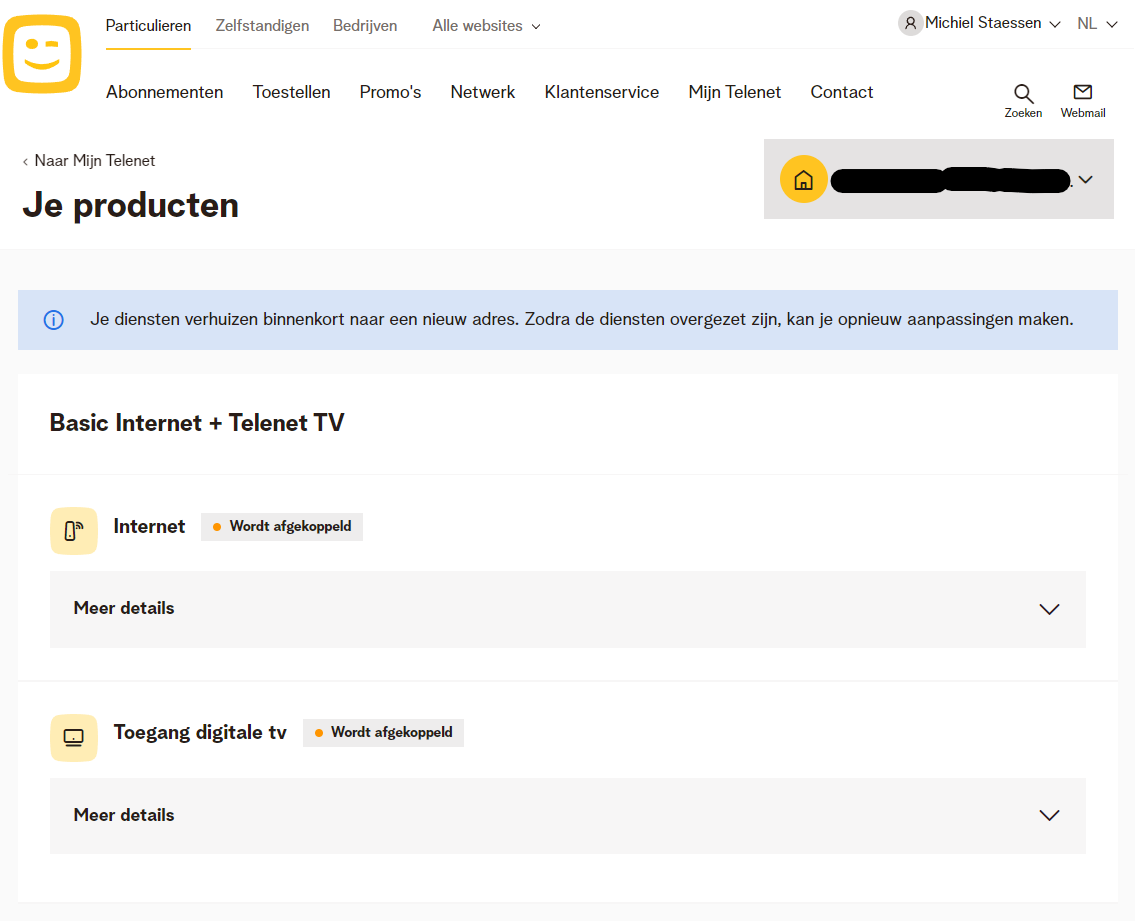
Task: Open the Toestellen menu
Action: coord(291,92)
